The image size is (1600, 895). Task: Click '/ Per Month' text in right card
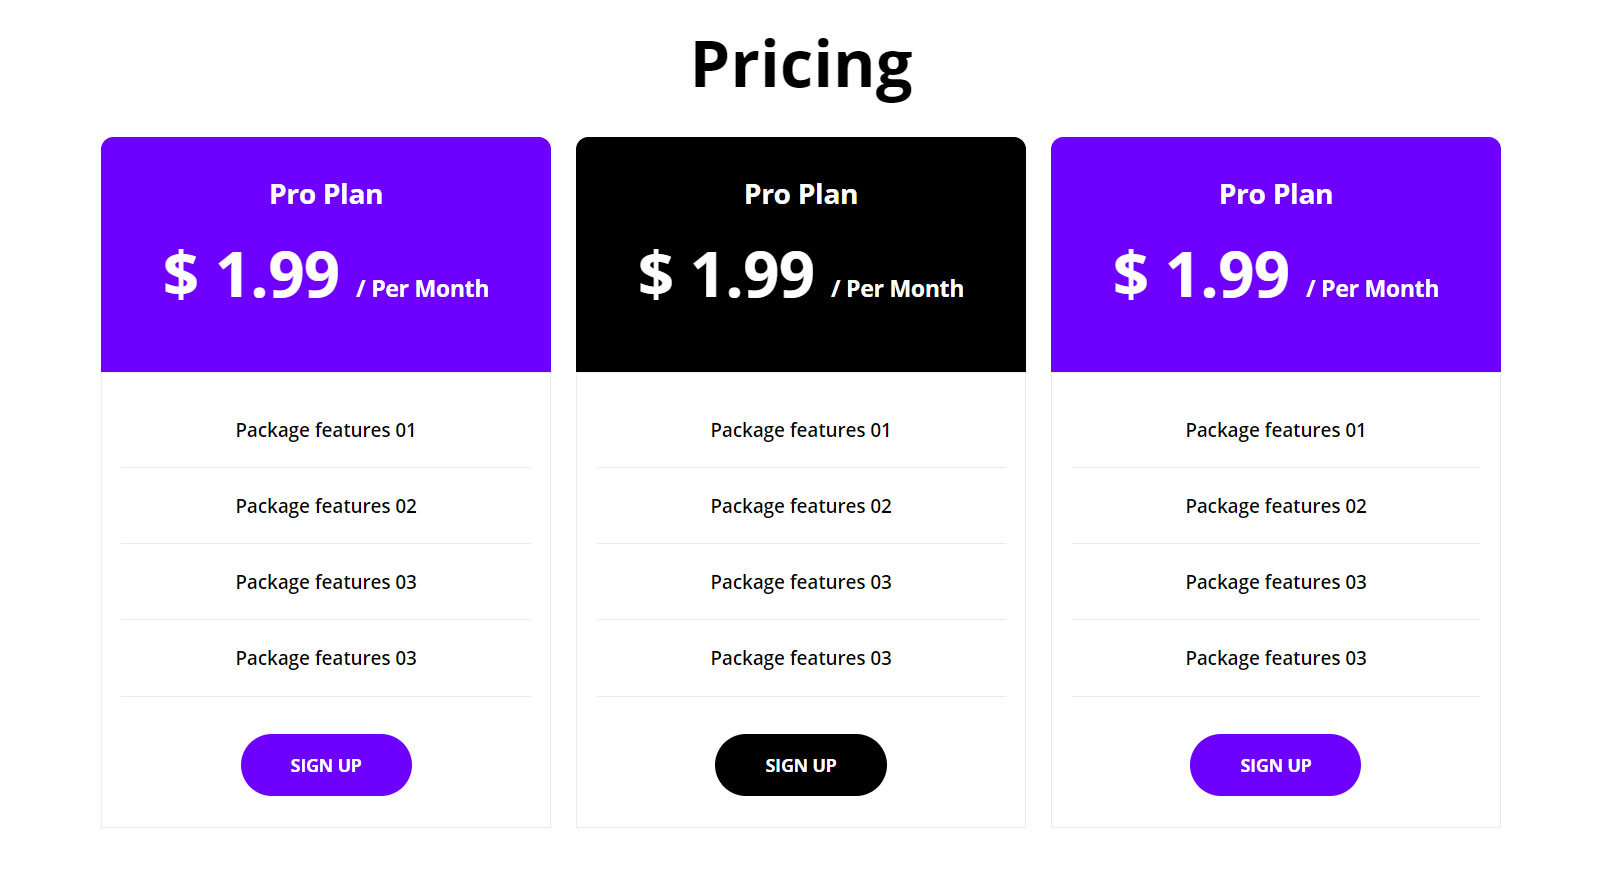[1372, 289]
